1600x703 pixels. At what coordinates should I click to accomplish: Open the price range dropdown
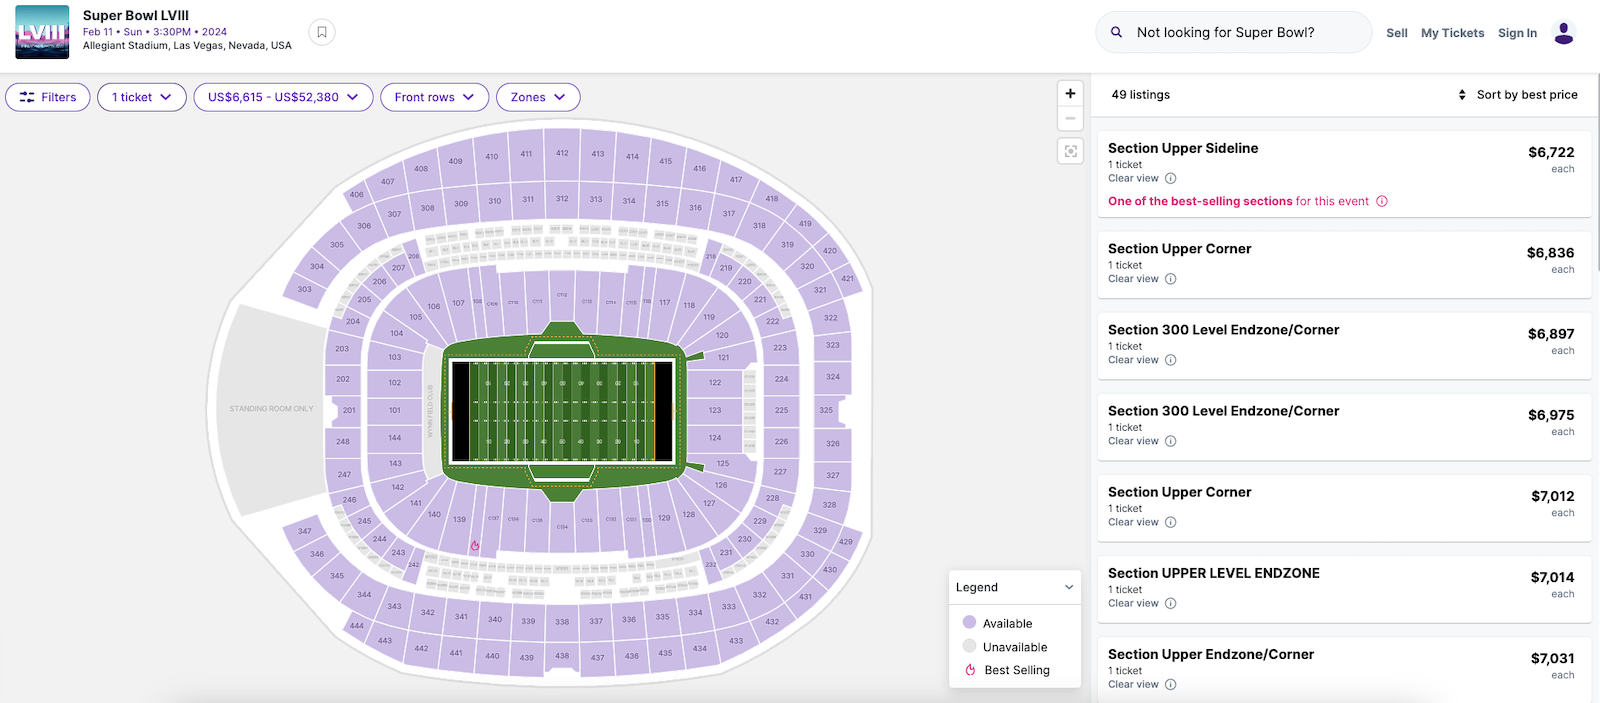coord(283,97)
